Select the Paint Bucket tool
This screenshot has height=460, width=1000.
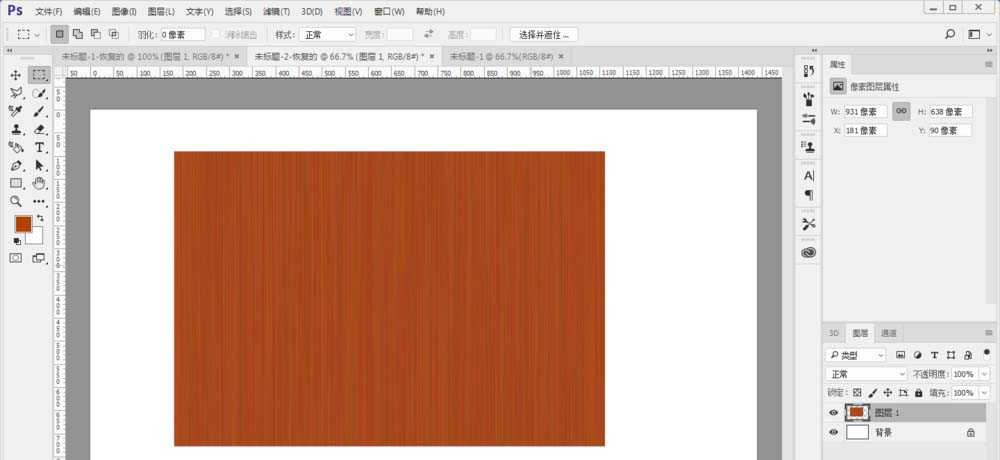point(16,147)
